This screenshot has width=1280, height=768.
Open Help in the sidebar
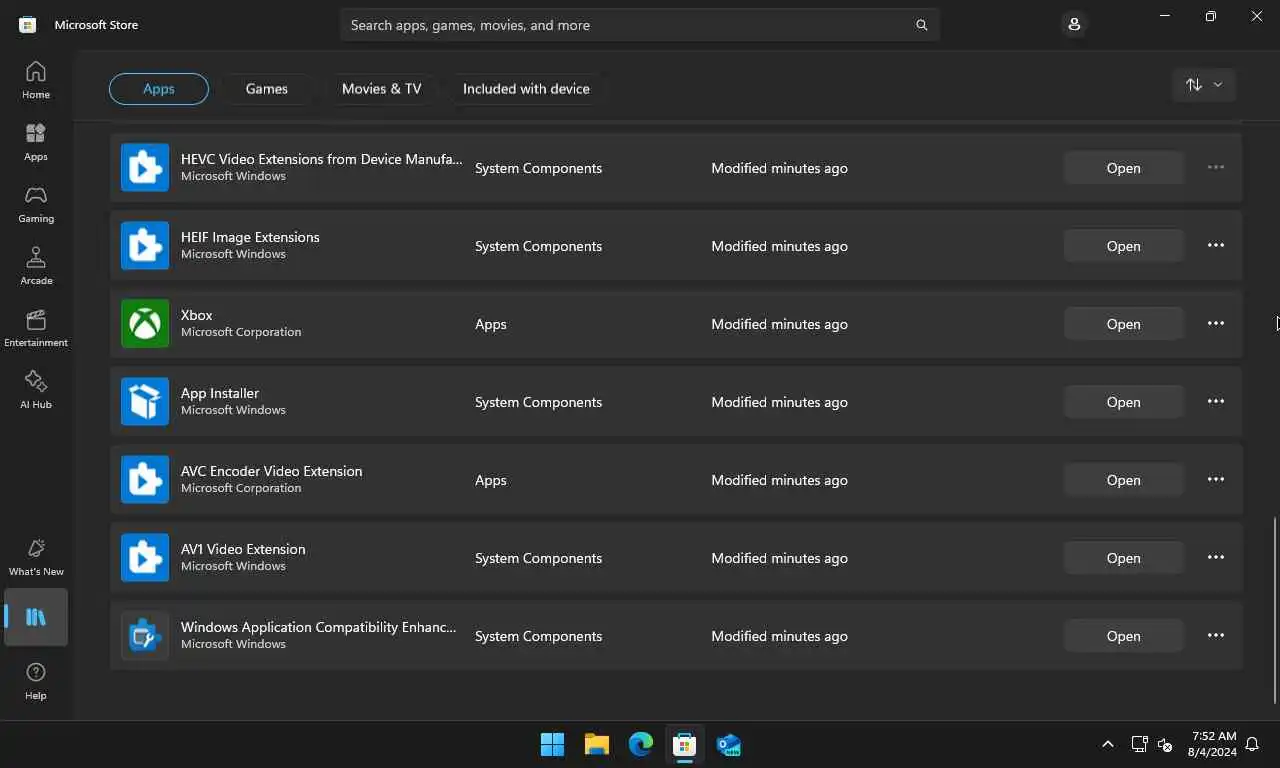[x=36, y=681]
